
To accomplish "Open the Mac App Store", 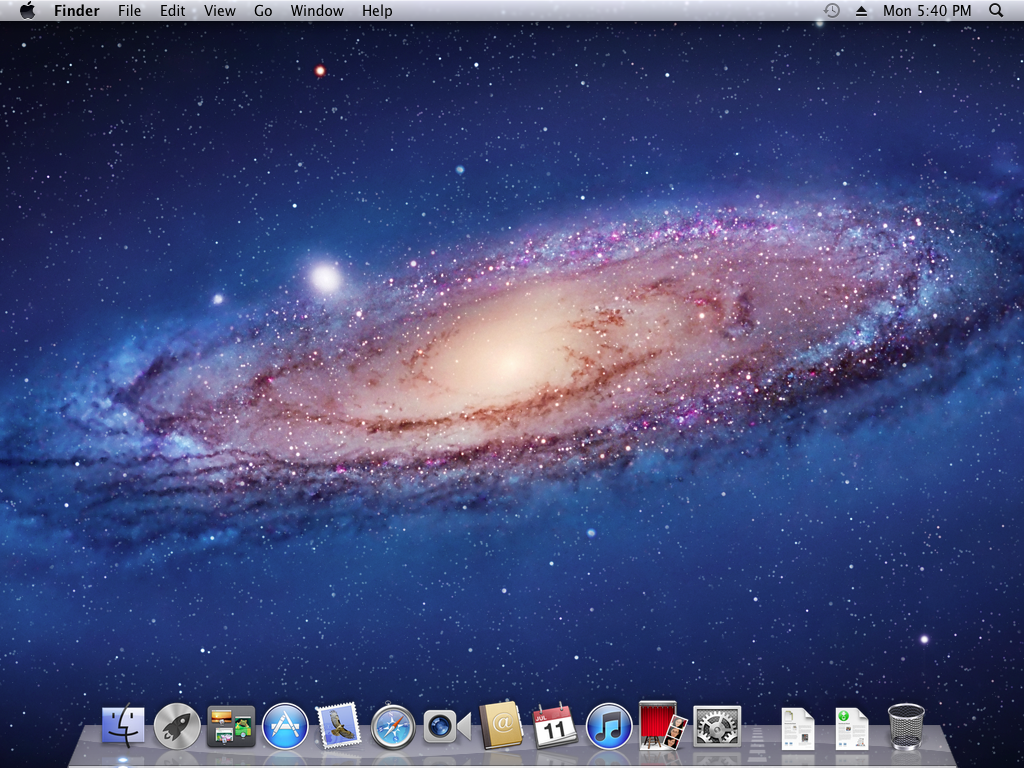I will coord(284,725).
